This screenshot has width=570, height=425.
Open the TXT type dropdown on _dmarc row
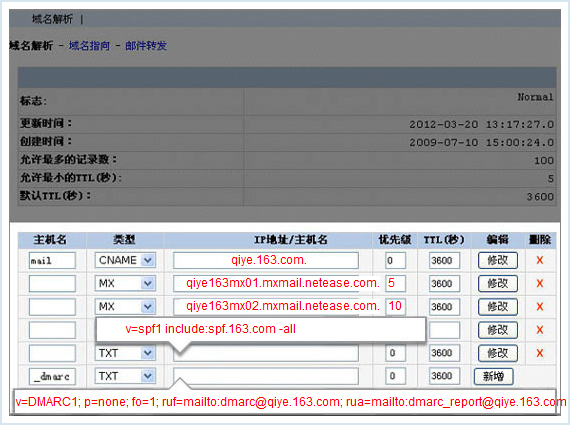click(148, 376)
